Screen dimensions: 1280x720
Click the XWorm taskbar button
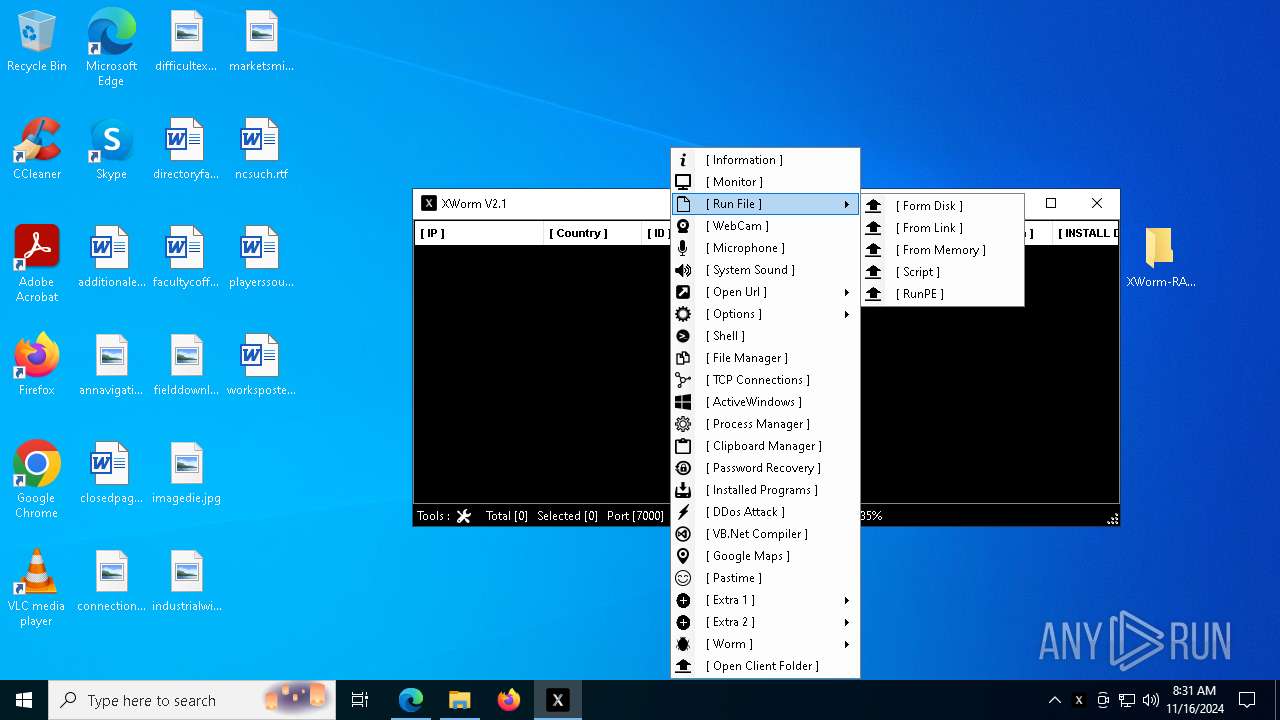[558, 700]
